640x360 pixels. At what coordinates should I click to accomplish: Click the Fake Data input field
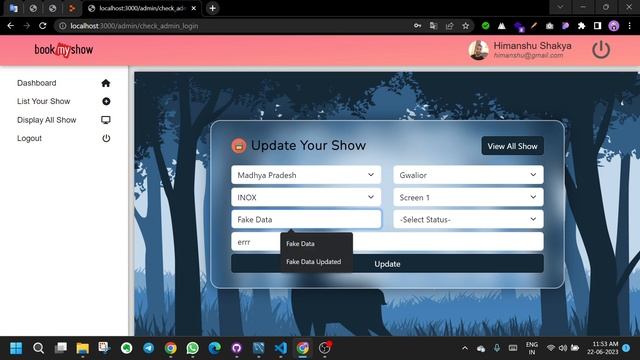pos(306,220)
